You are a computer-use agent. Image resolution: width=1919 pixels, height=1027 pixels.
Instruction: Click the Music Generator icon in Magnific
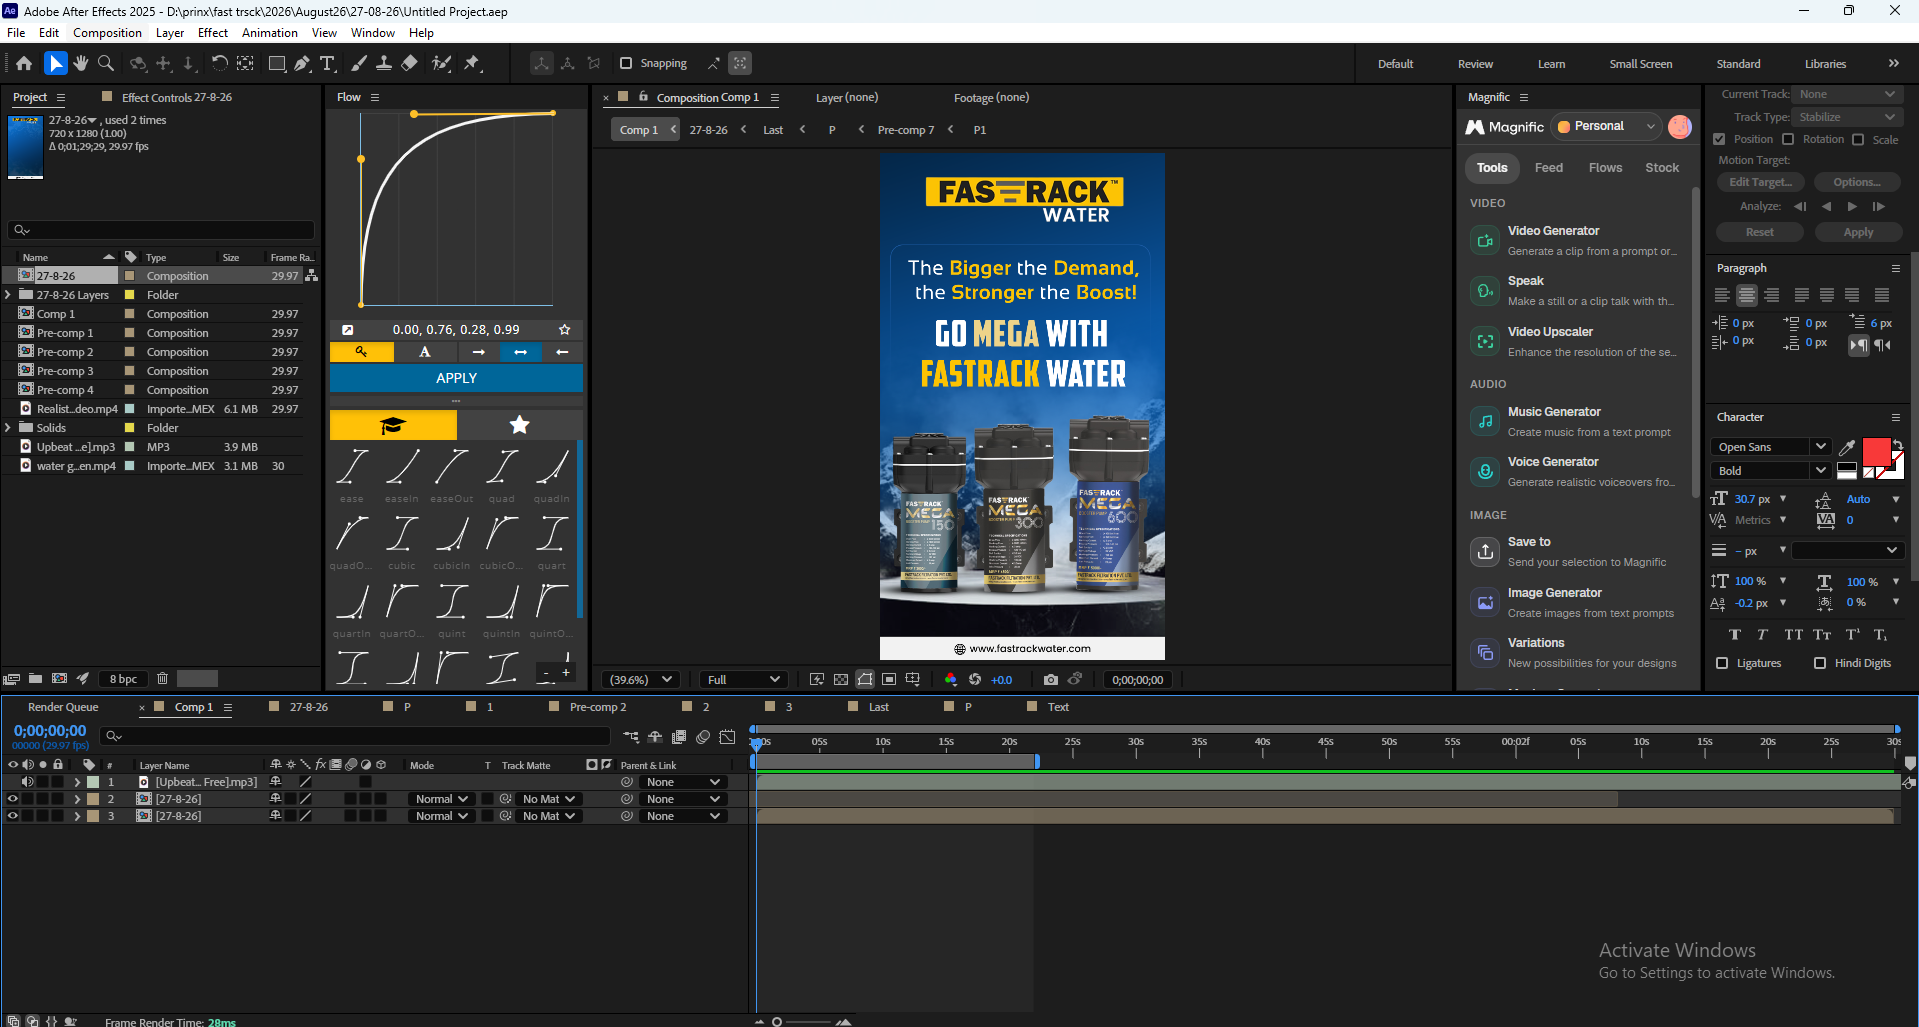pos(1485,421)
